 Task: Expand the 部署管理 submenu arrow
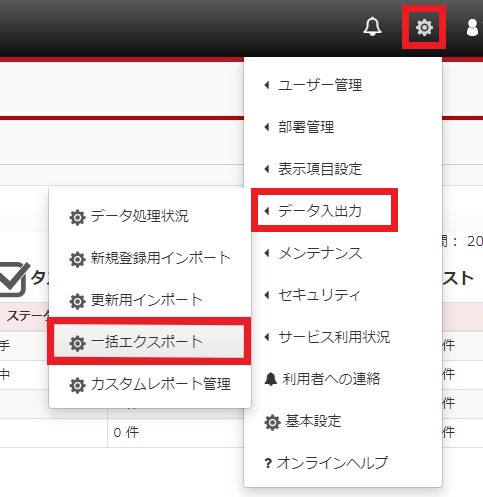pyautogui.click(x=267, y=127)
